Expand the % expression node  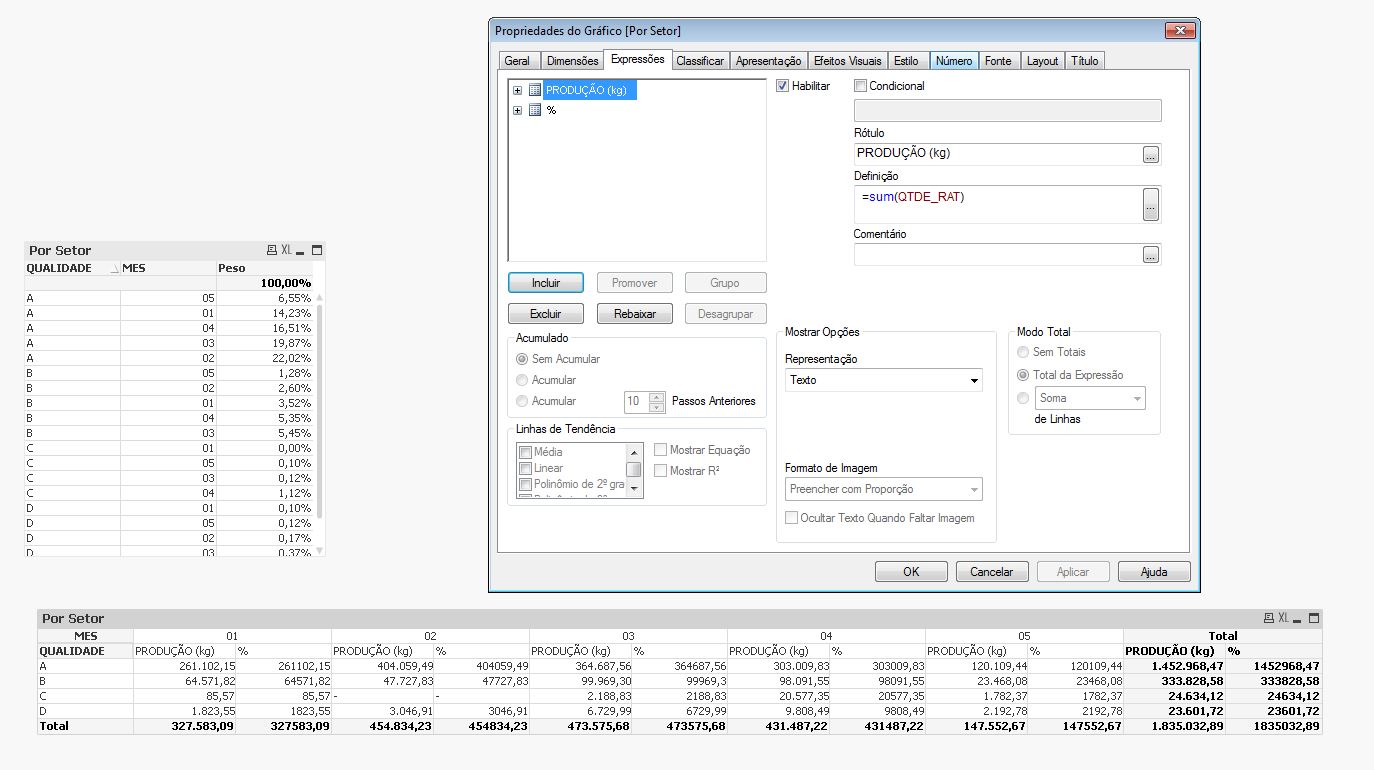(x=517, y=110)
